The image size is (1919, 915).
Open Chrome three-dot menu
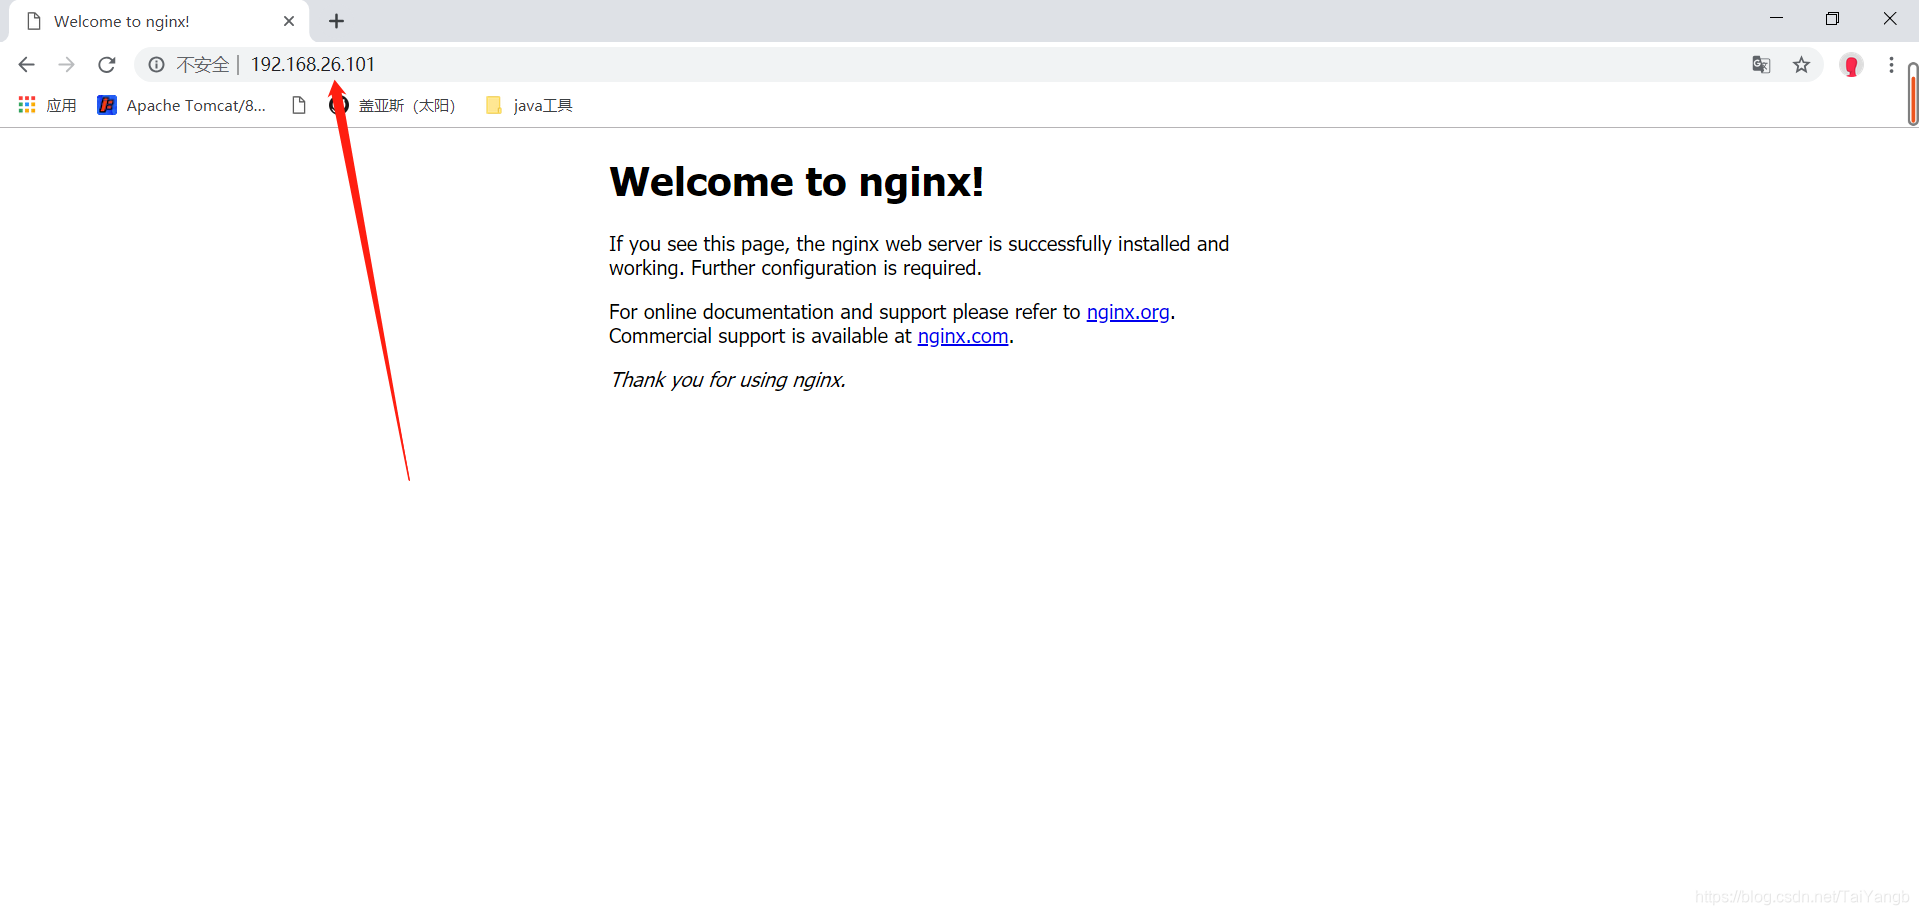click(1891, 65)
